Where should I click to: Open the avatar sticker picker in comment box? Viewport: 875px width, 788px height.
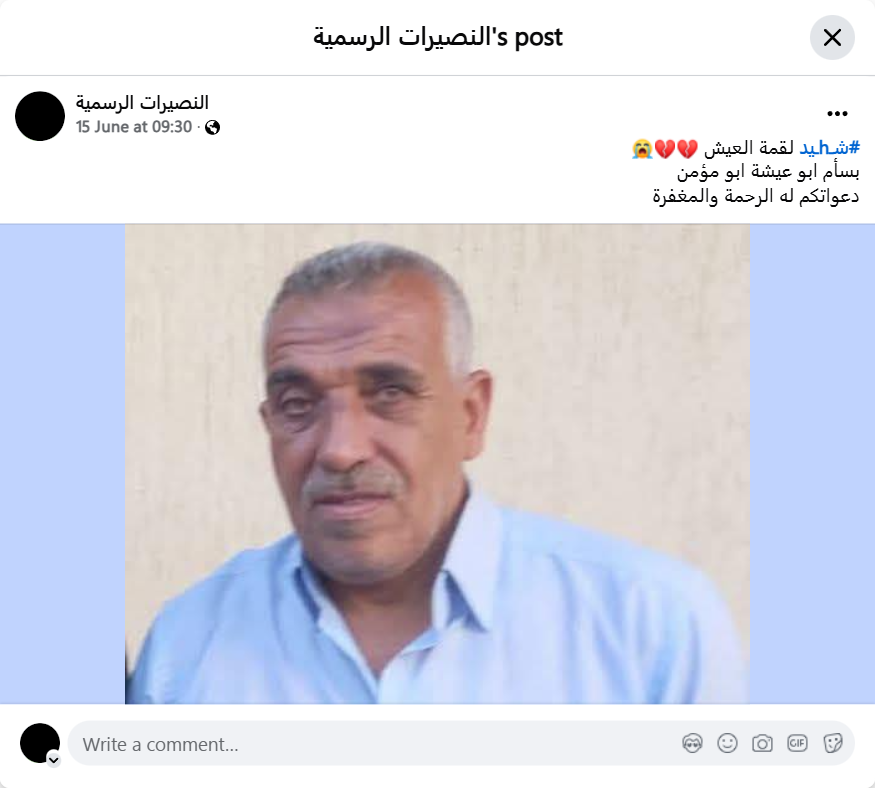(x=692, y=743)
